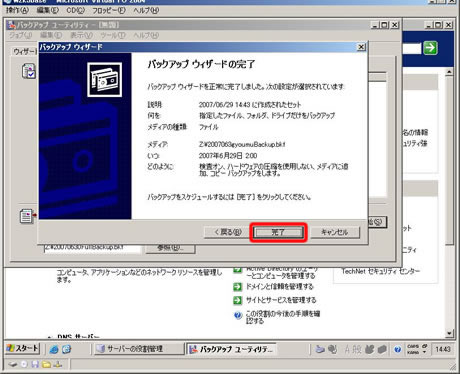The width and height of the screenshot is (460, 374).
Task: Click the ドメインと信頼を管理する link
Action: click(x=280, y=287)
